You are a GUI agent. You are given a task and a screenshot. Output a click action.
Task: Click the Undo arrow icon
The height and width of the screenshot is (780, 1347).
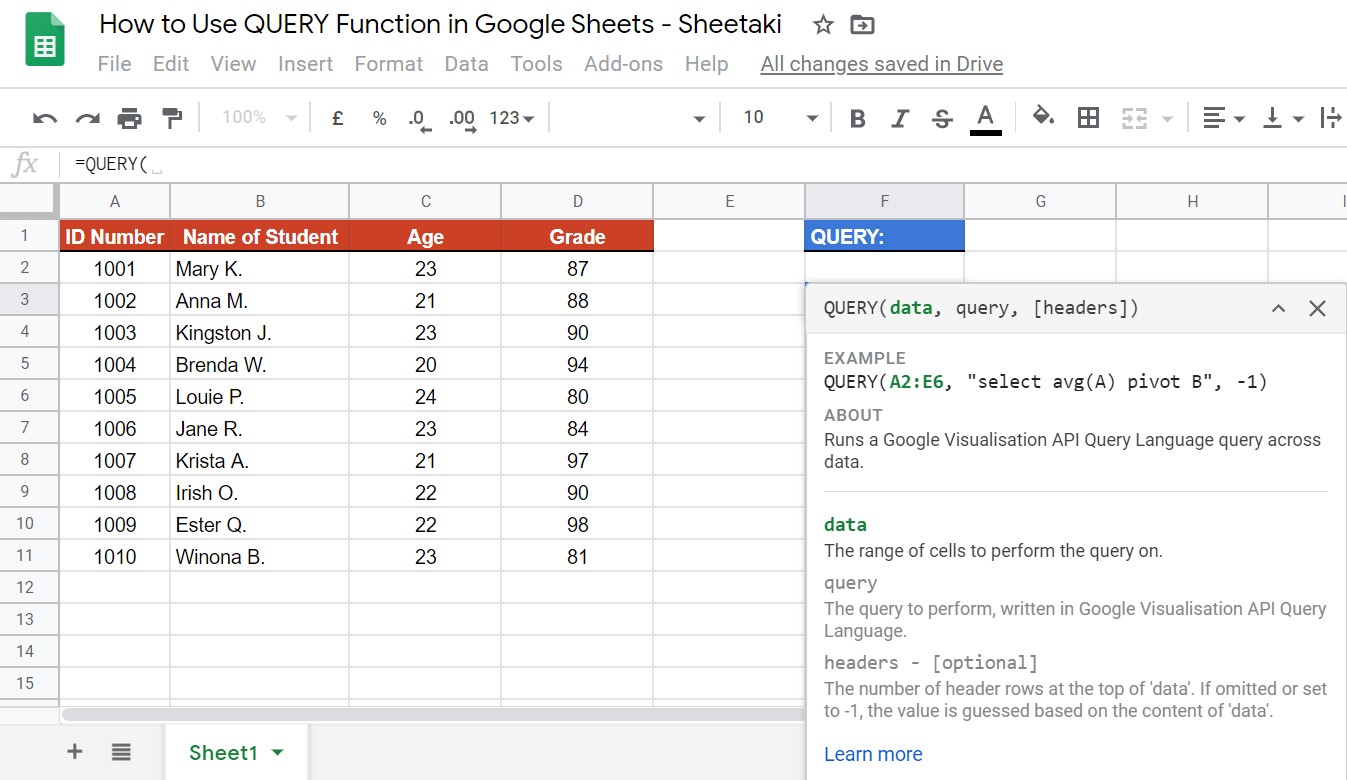(x=45, y=118)
